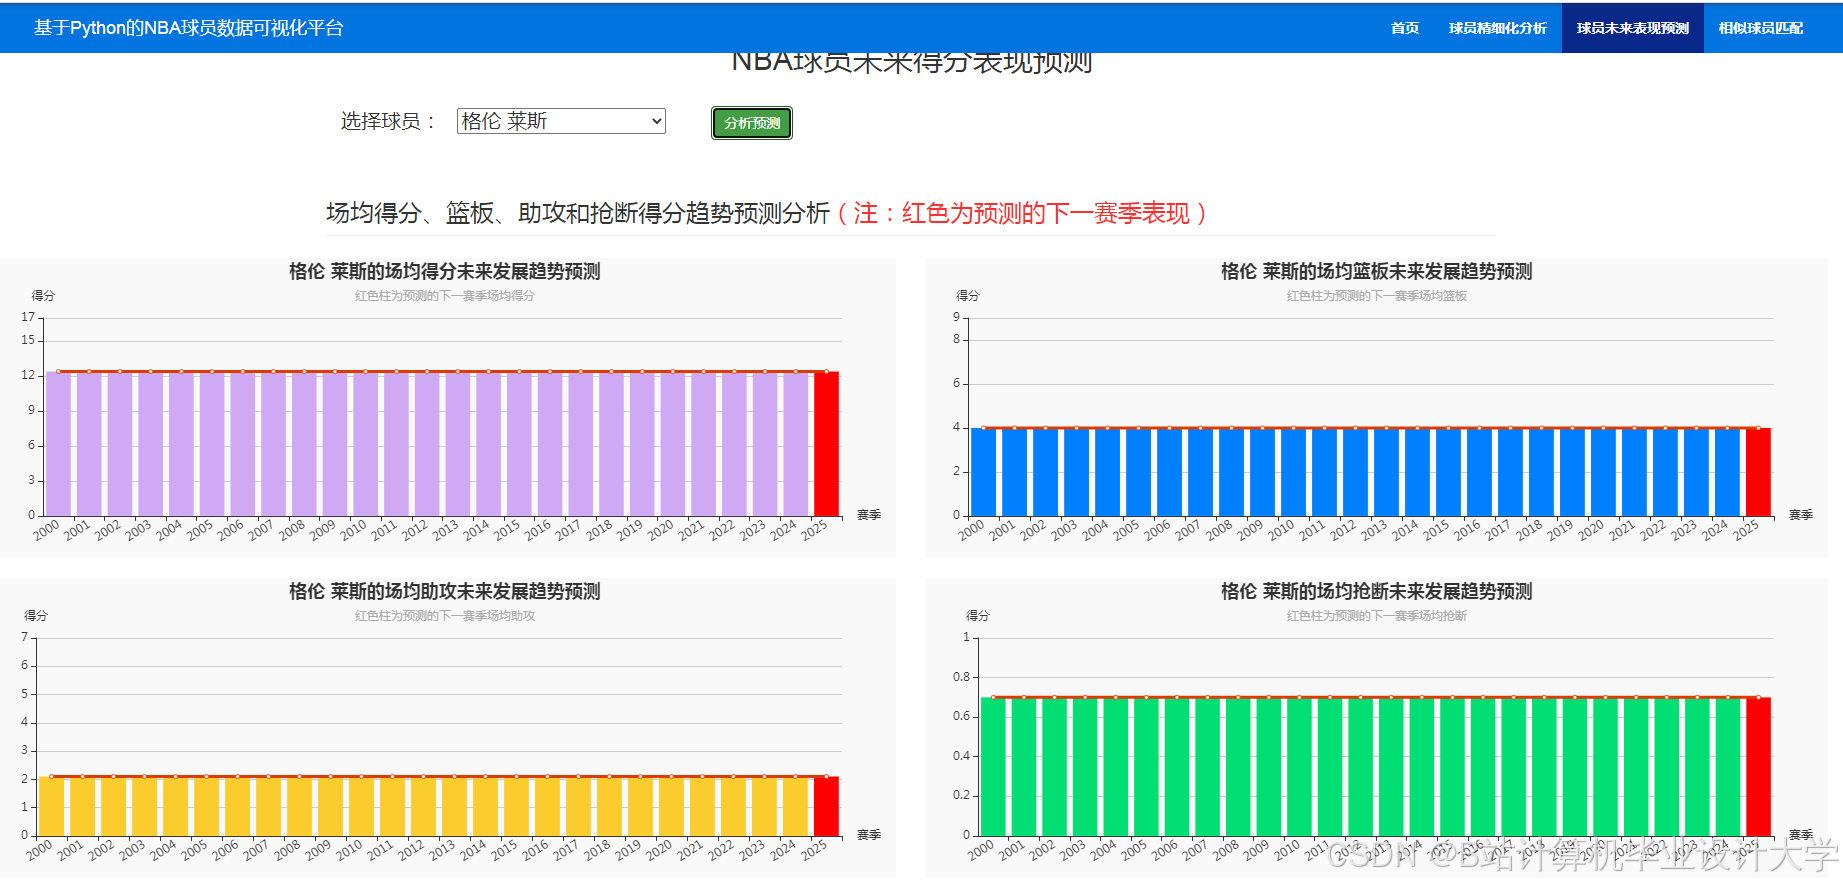Screen dimensions: 1843x887
Task: Select the 球员未来表现预测 nav tab
Action: [1632, 28]
